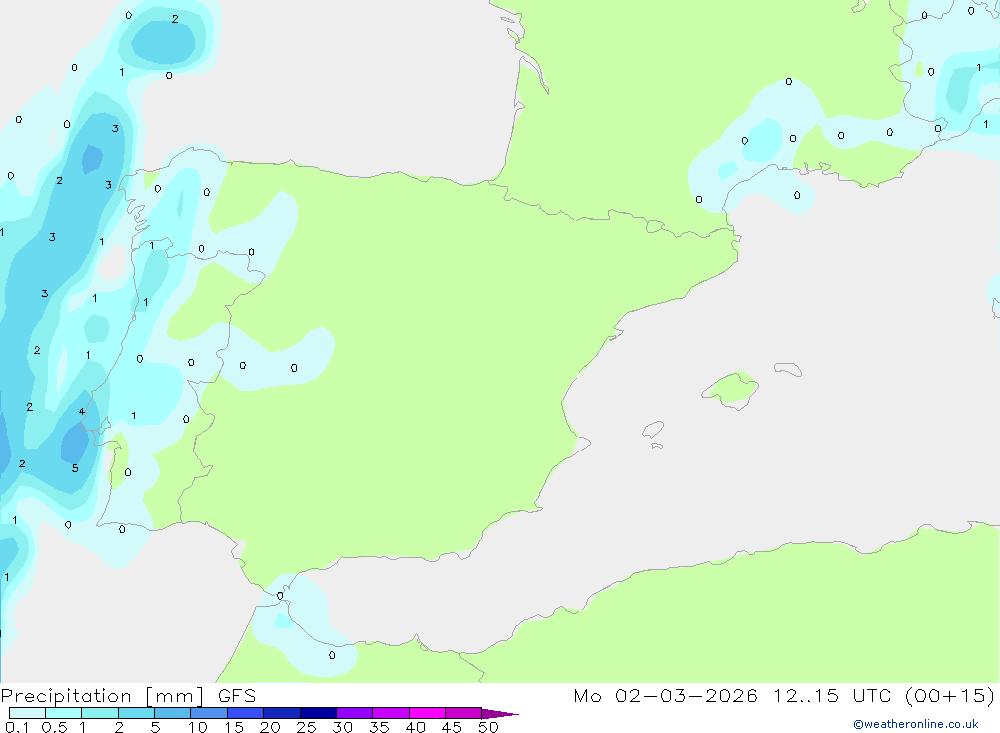Screen dimensions: 1000x733
Task: Click the 2–5 mm legend color segment
Action: tap(136, 713)
